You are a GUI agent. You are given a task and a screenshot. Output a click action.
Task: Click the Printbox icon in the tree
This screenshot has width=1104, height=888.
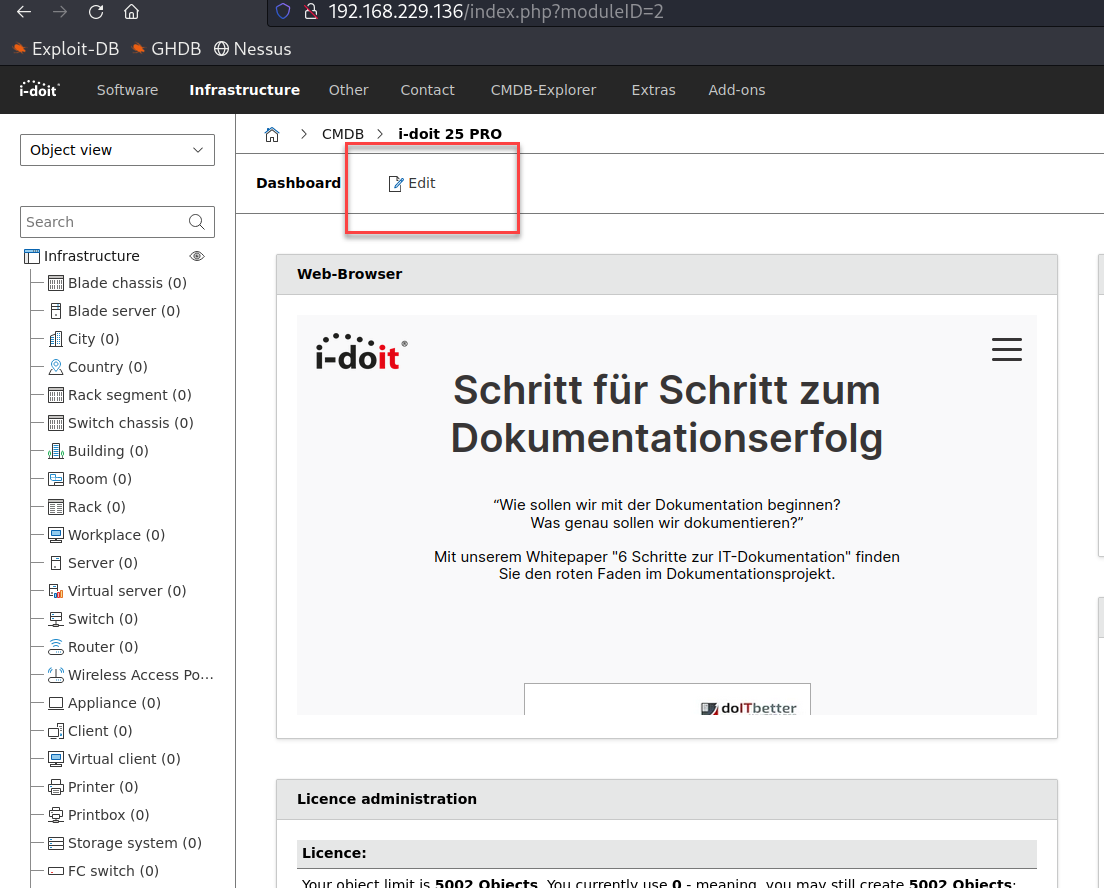click(56, 815)
